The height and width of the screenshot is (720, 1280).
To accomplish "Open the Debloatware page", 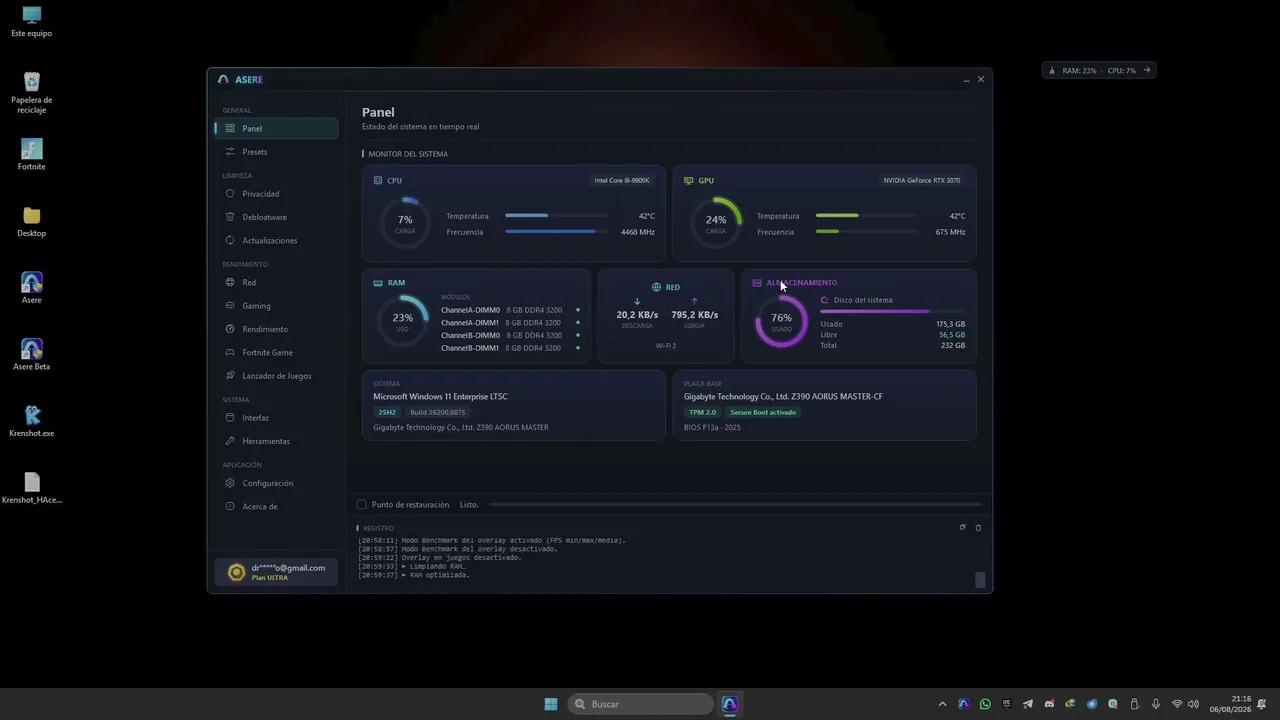I will tap(276, 217).
